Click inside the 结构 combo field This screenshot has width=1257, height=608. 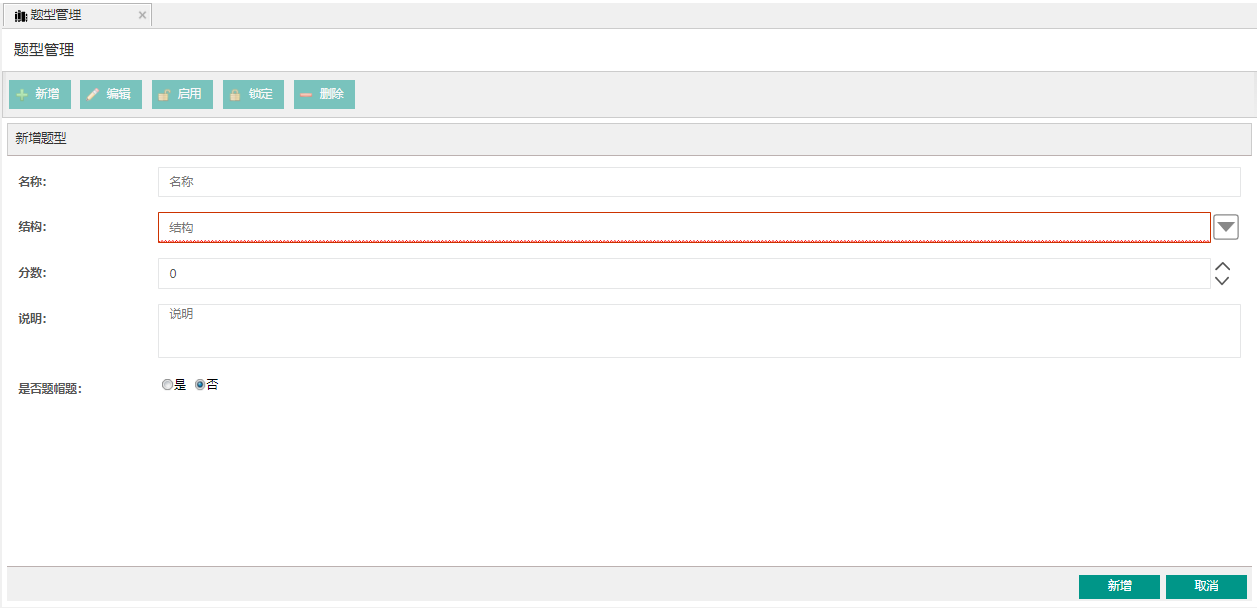coord(684,228)
